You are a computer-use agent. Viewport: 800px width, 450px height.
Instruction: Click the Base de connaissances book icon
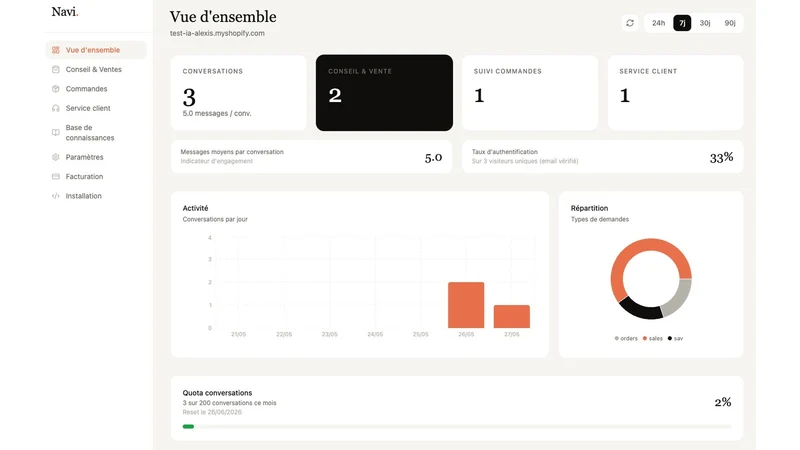[56, 133]
